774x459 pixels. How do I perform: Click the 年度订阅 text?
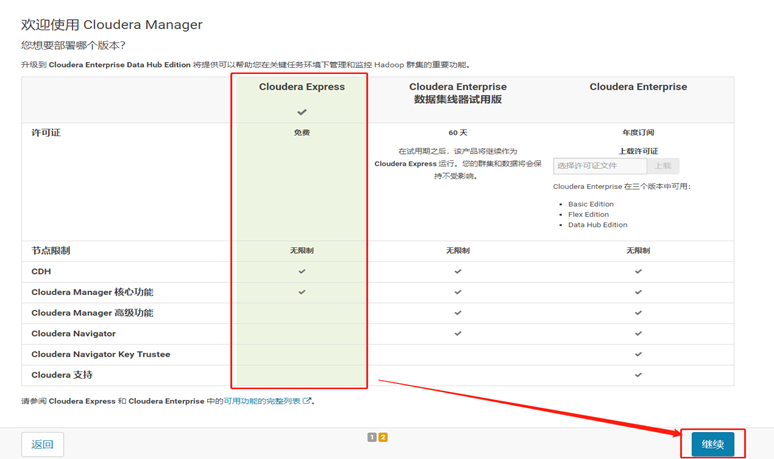[x=638, y=133]
